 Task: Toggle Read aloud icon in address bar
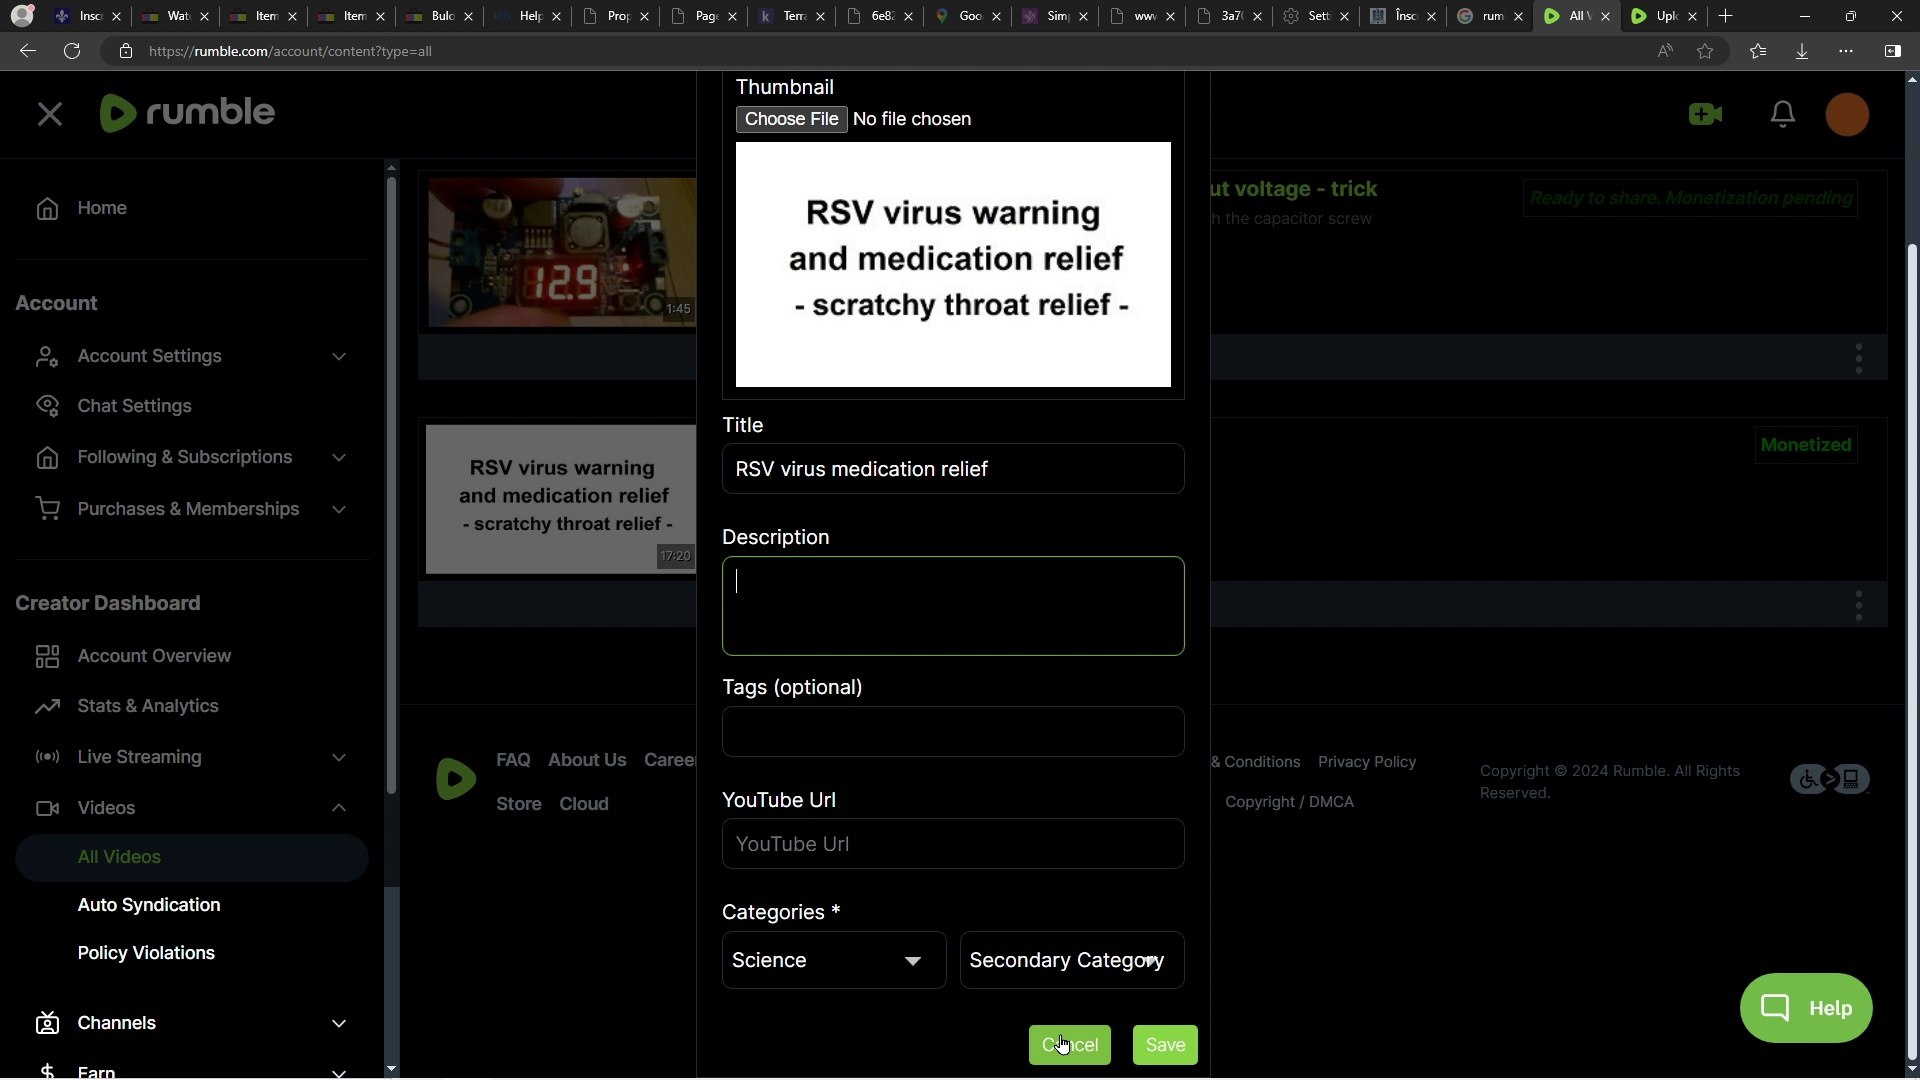click(1665, 51)
